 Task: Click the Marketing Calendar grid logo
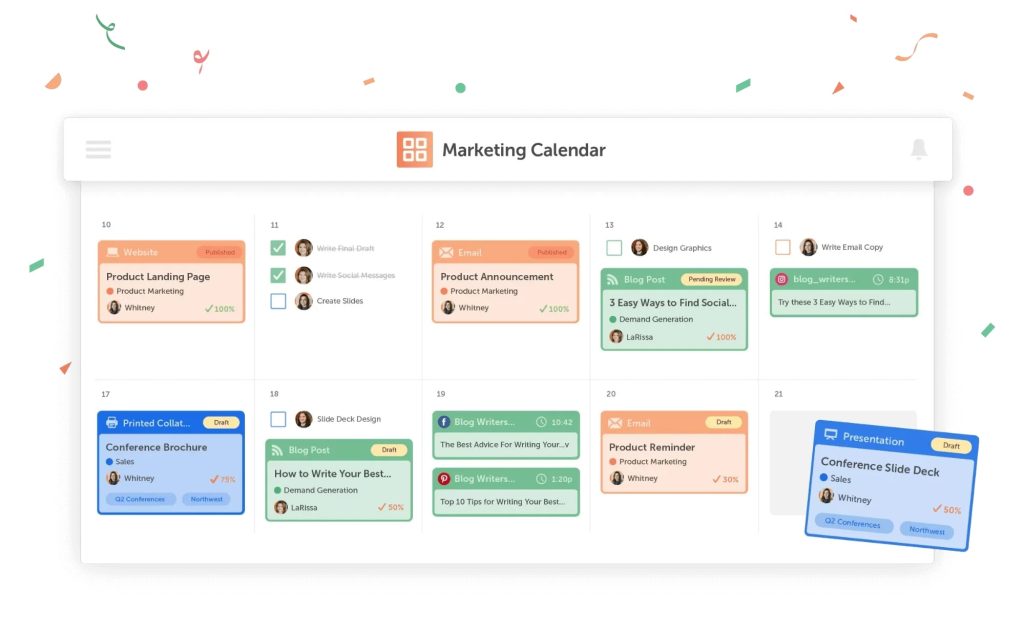click(414, 150)
